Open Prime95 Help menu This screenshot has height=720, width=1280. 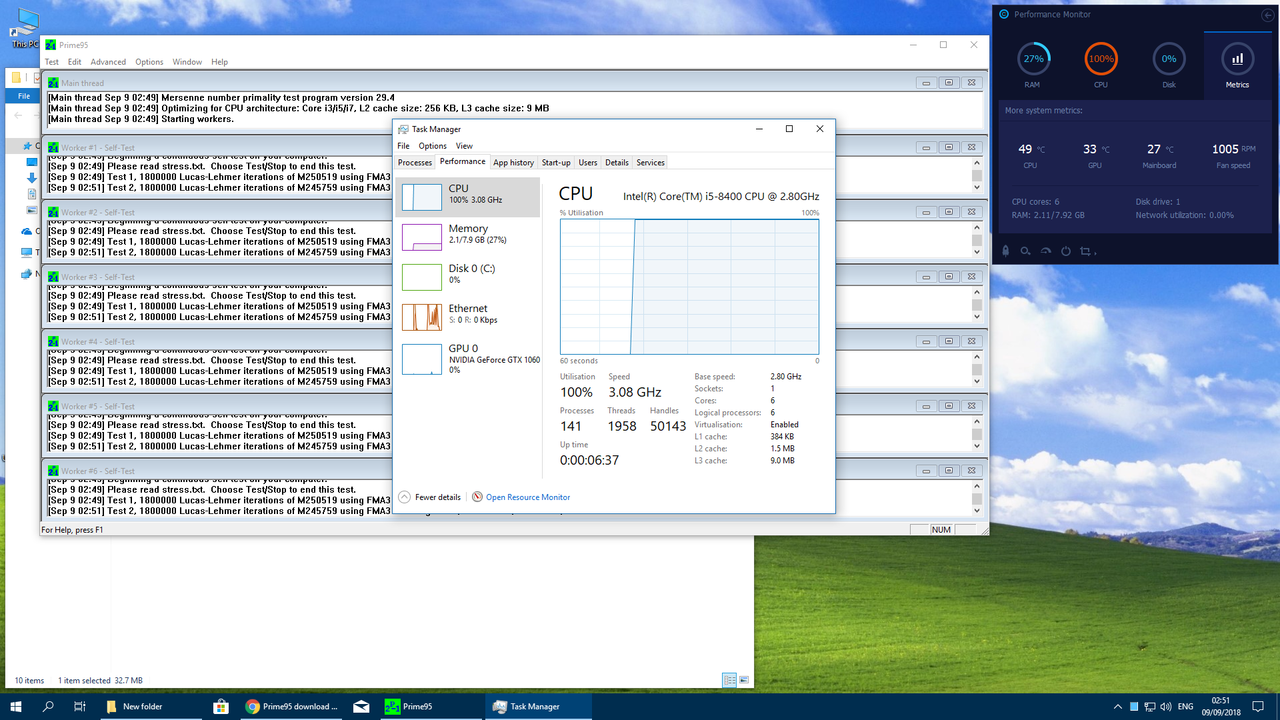tap(219, 62)
